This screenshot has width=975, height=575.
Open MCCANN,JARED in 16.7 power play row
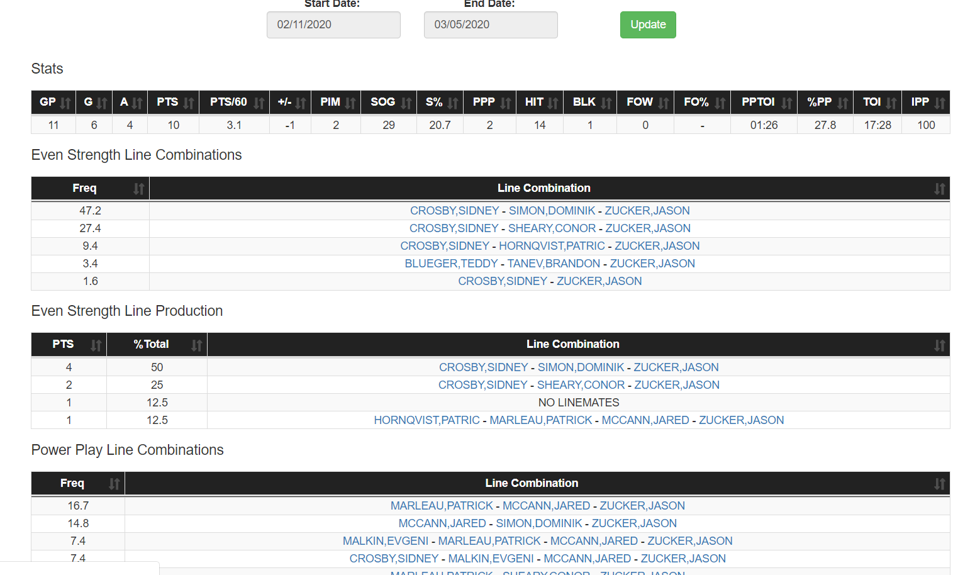(x=546, y=506)
